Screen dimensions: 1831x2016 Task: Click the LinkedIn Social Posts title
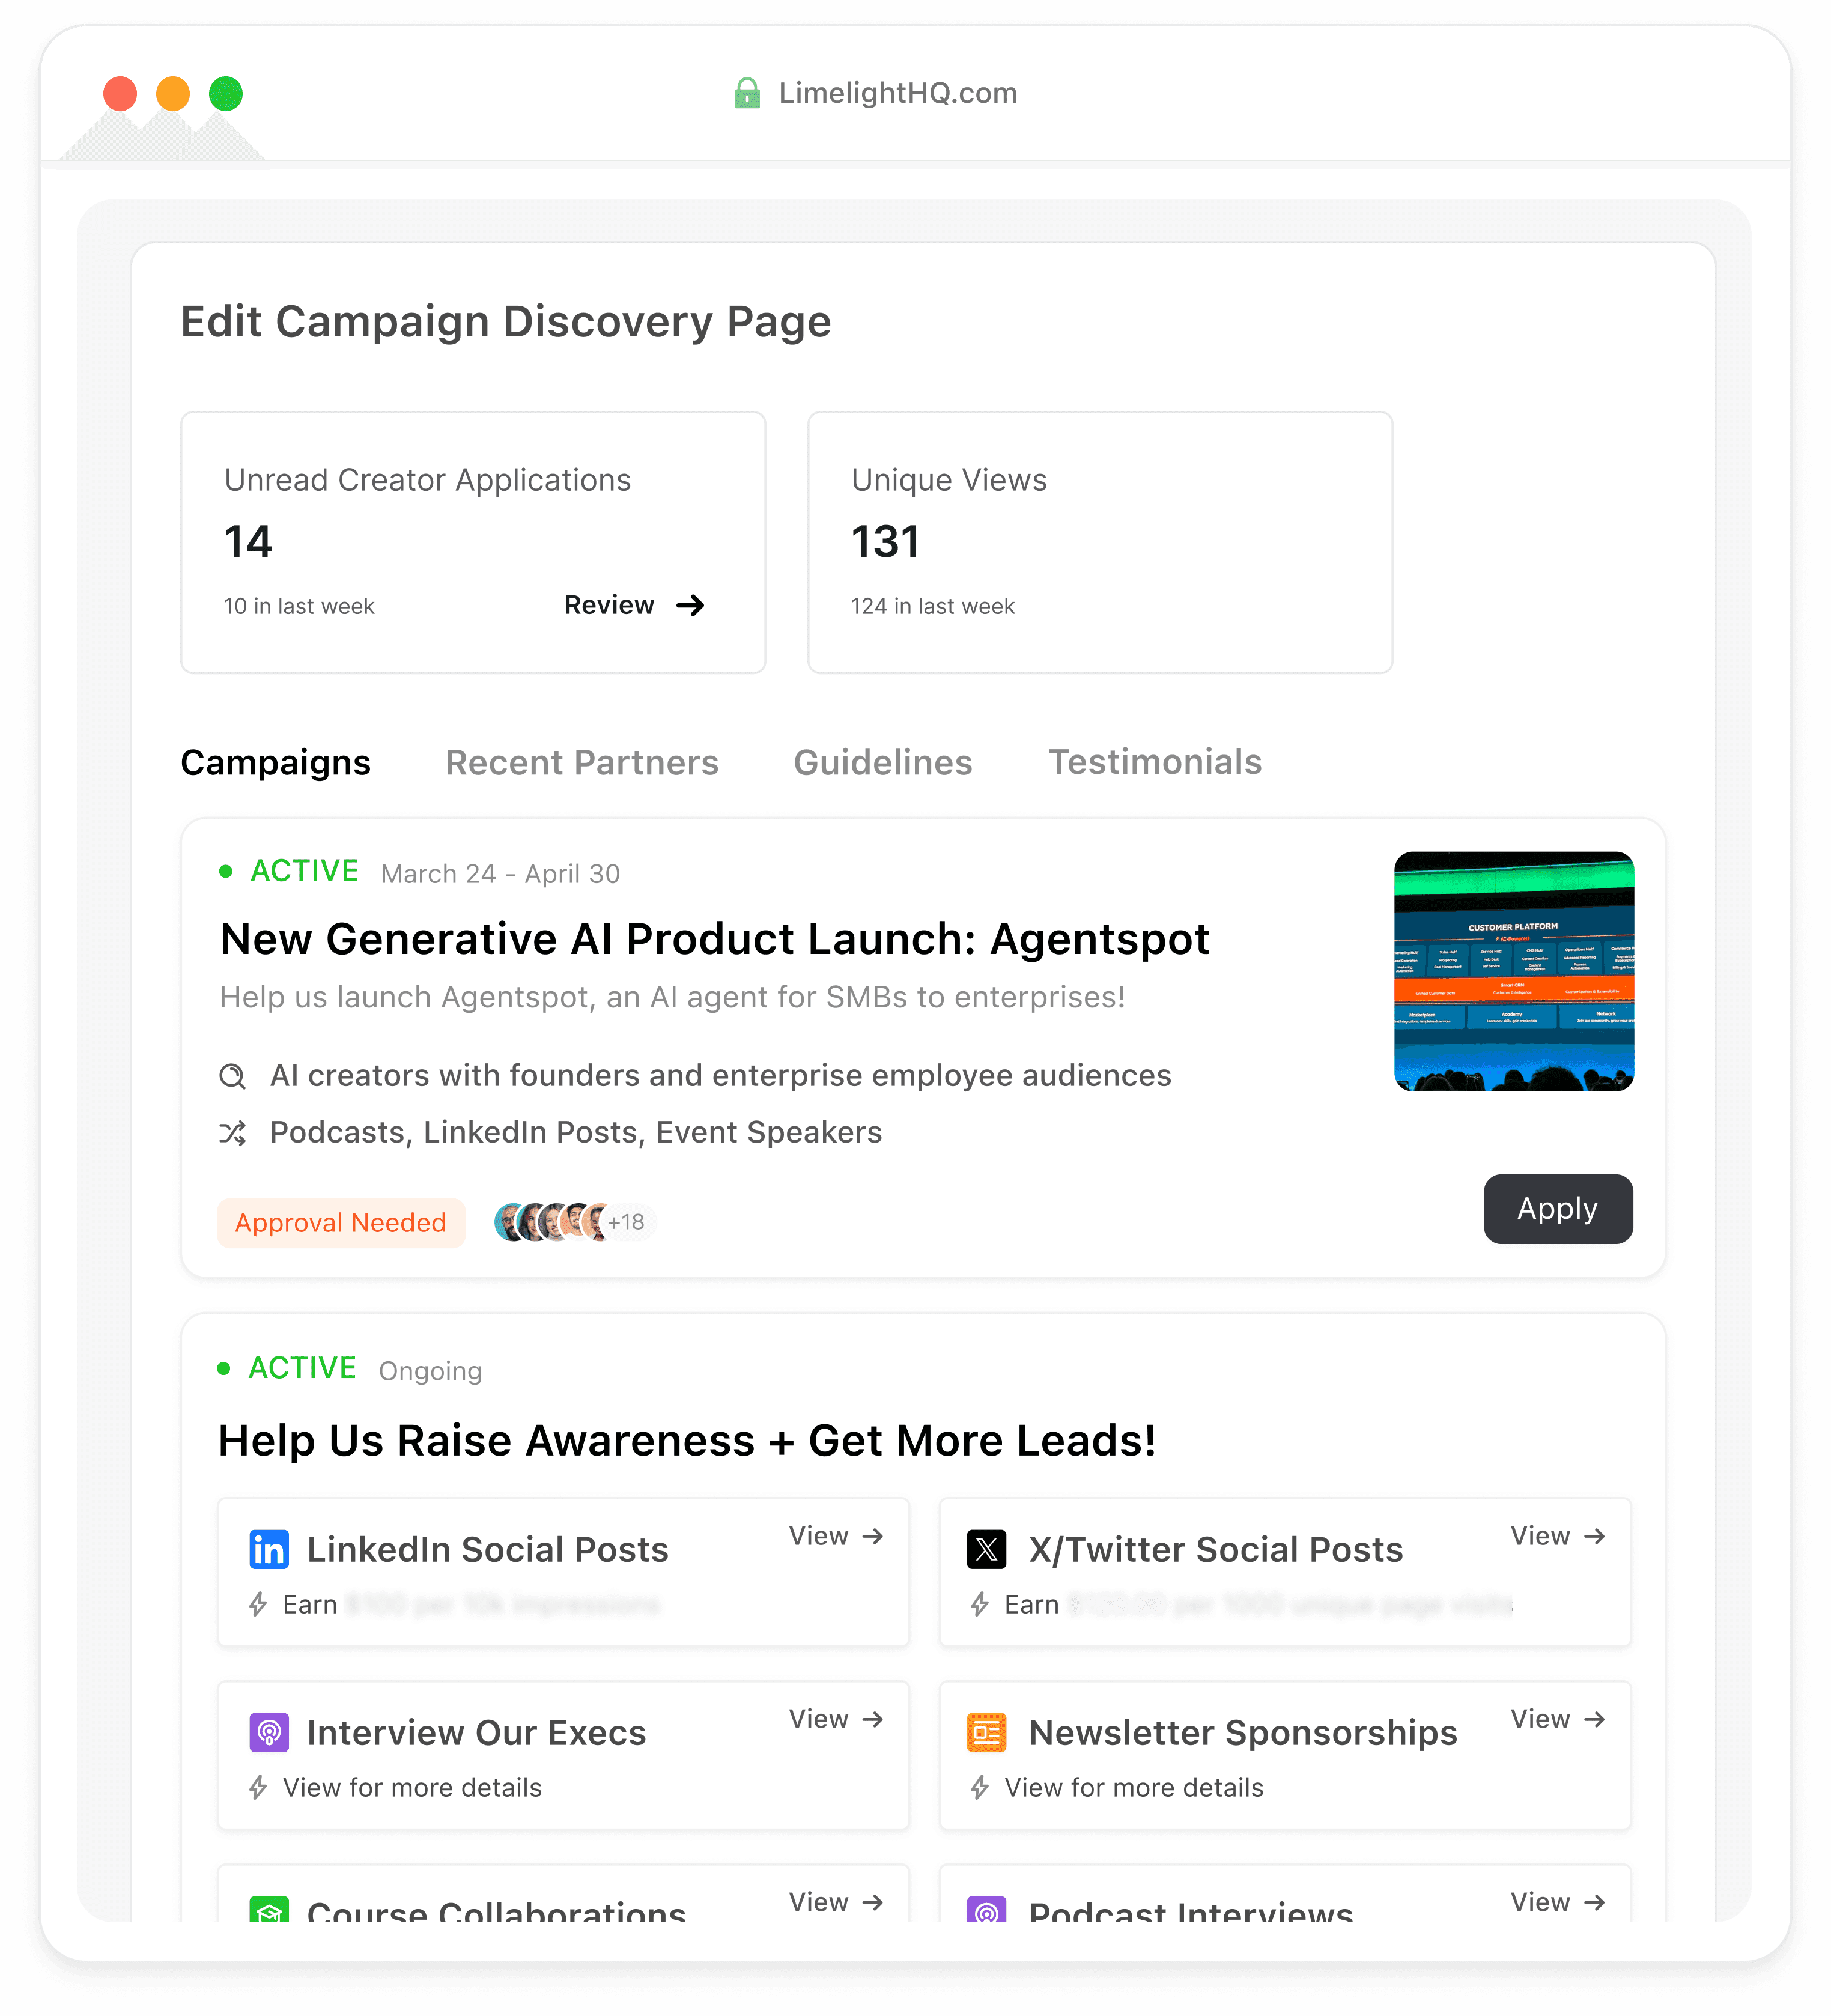pos(488,1550)
